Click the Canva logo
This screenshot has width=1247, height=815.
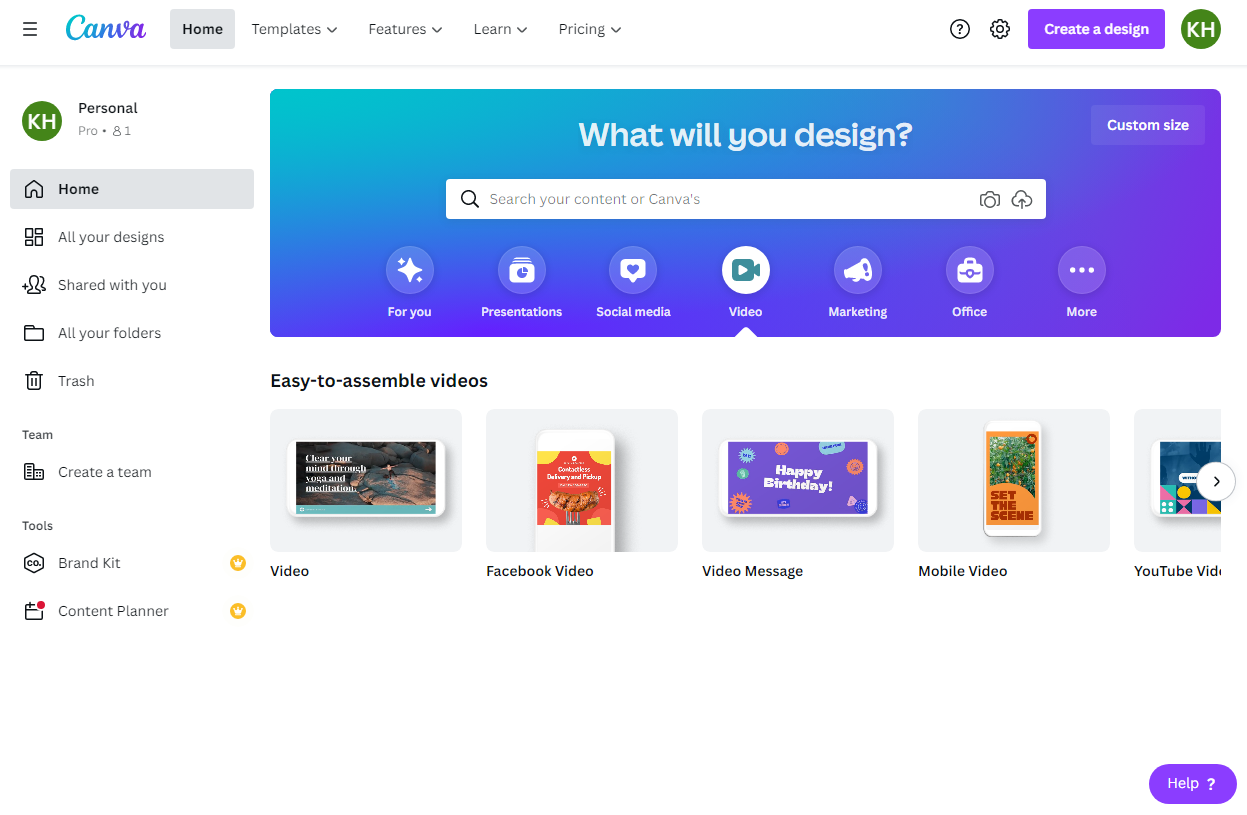tap(106, 28)
